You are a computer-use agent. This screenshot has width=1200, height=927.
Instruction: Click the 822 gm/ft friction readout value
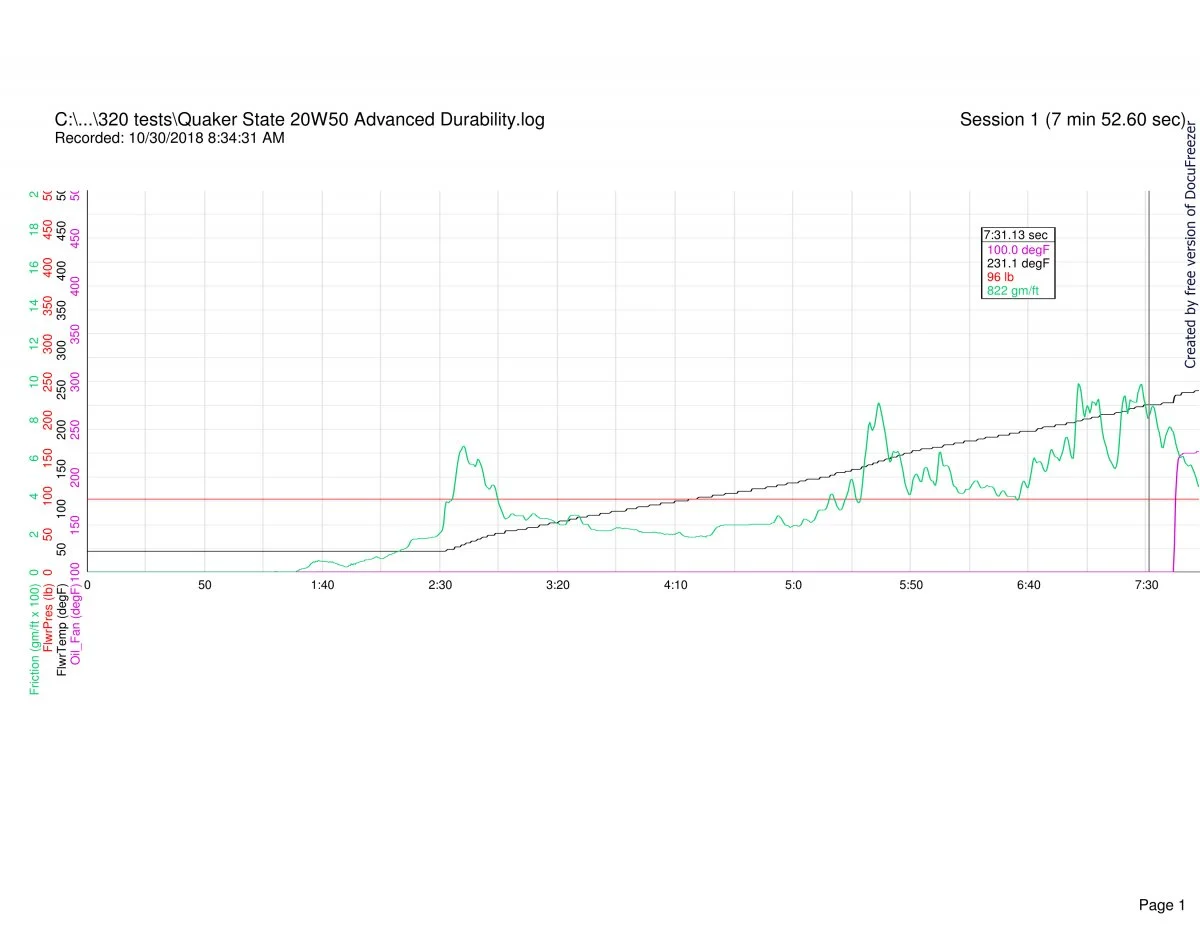pos(1012,291)
